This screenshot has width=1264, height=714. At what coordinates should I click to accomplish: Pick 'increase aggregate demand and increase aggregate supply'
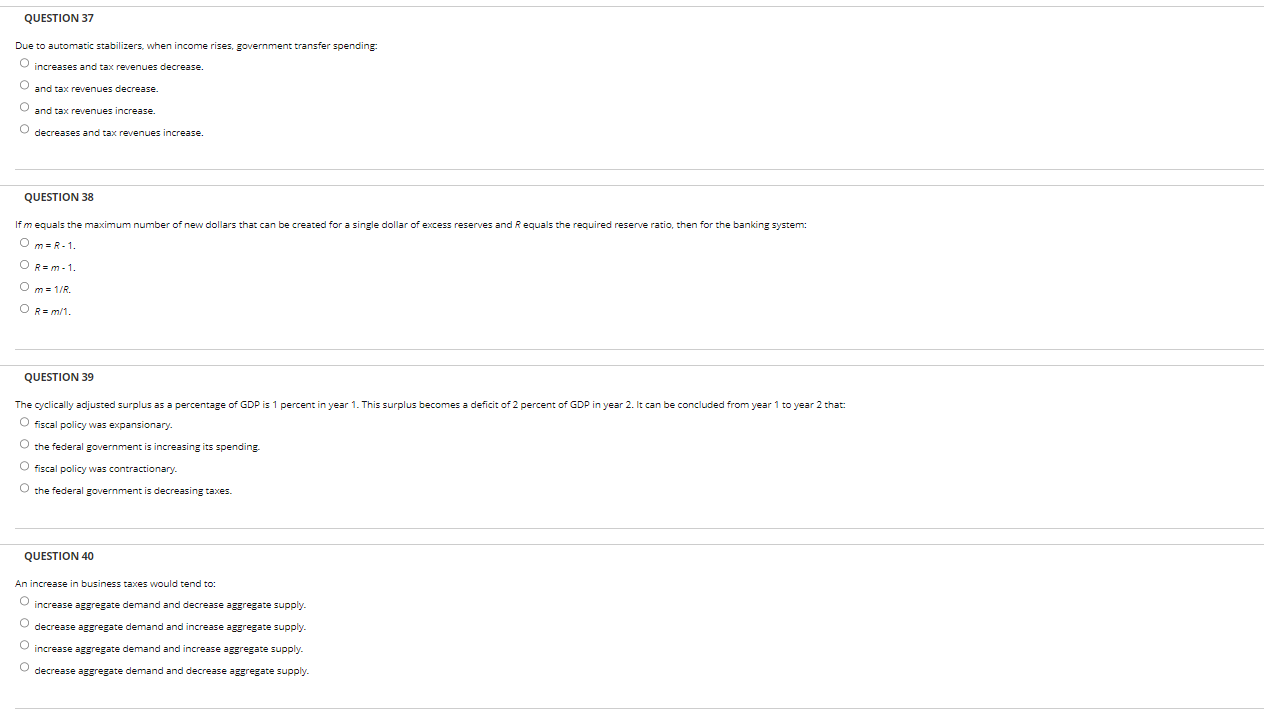(x=23, y=646)
